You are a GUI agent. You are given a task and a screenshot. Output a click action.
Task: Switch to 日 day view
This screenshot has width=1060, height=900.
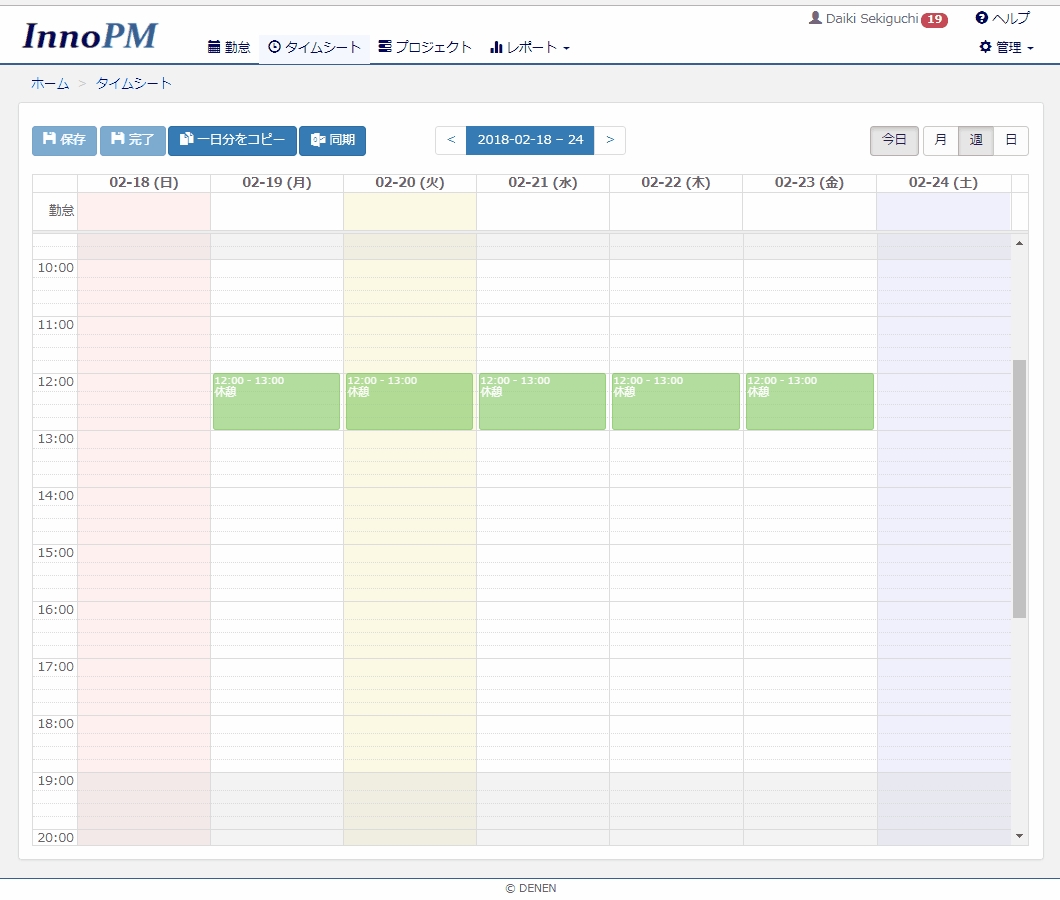1011,141
